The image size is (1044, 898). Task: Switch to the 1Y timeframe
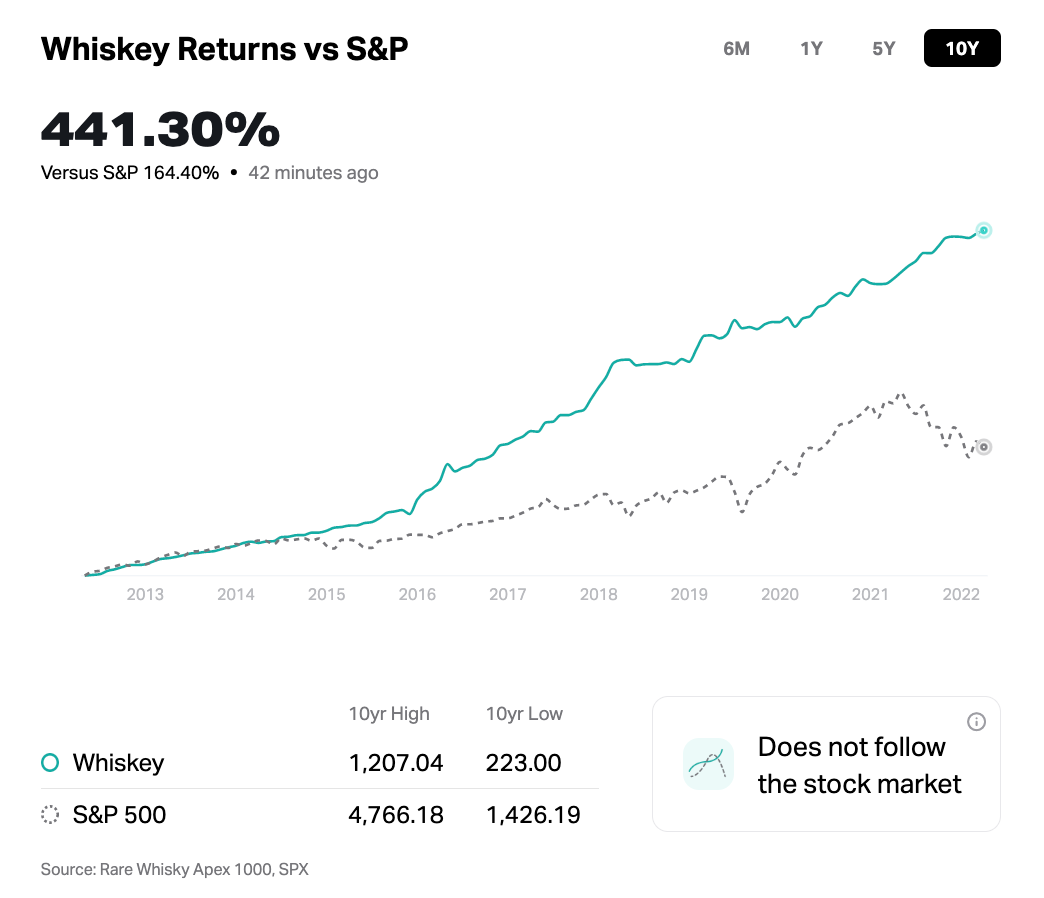click(x=811, y=47)
